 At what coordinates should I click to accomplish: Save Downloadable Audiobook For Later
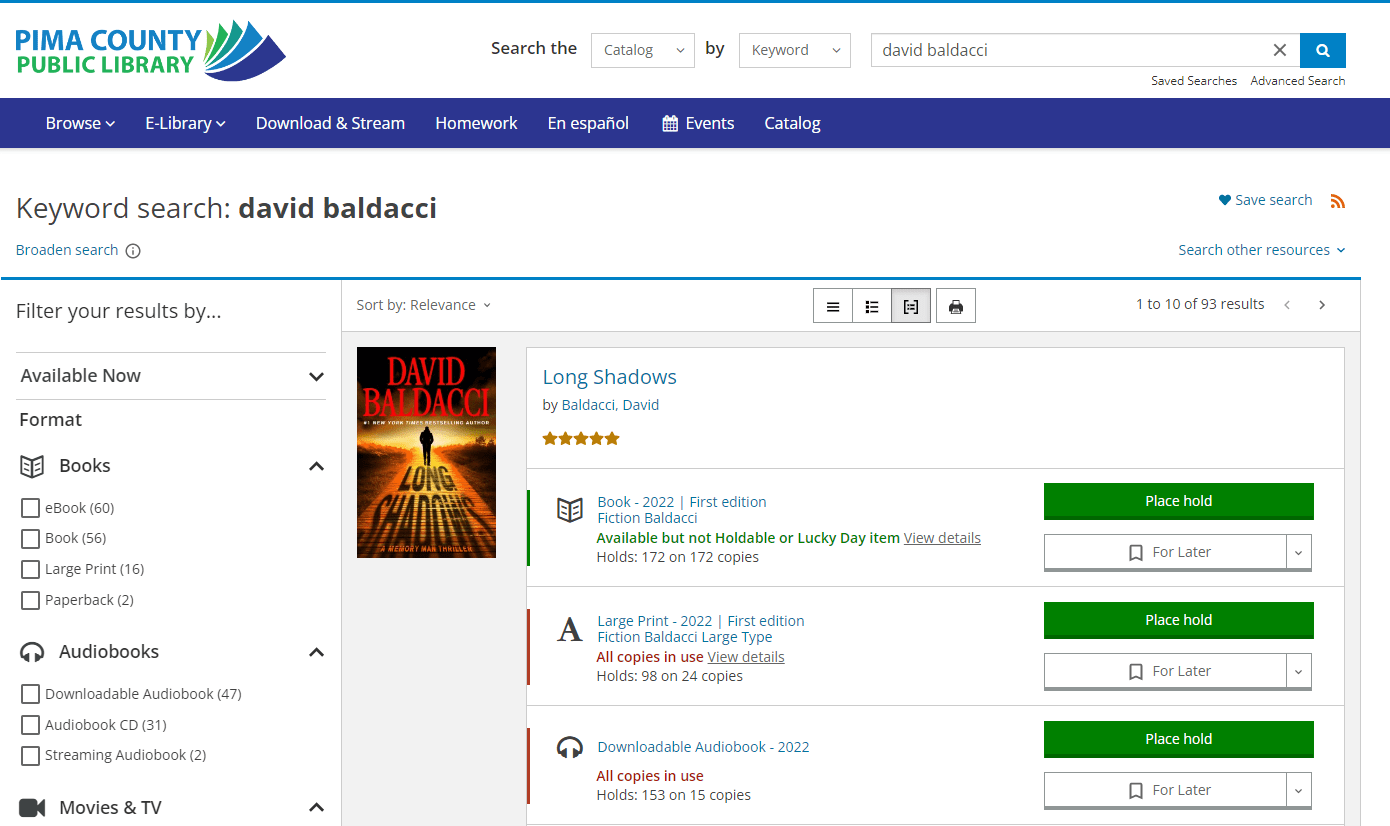click(x=1166, y=790)
